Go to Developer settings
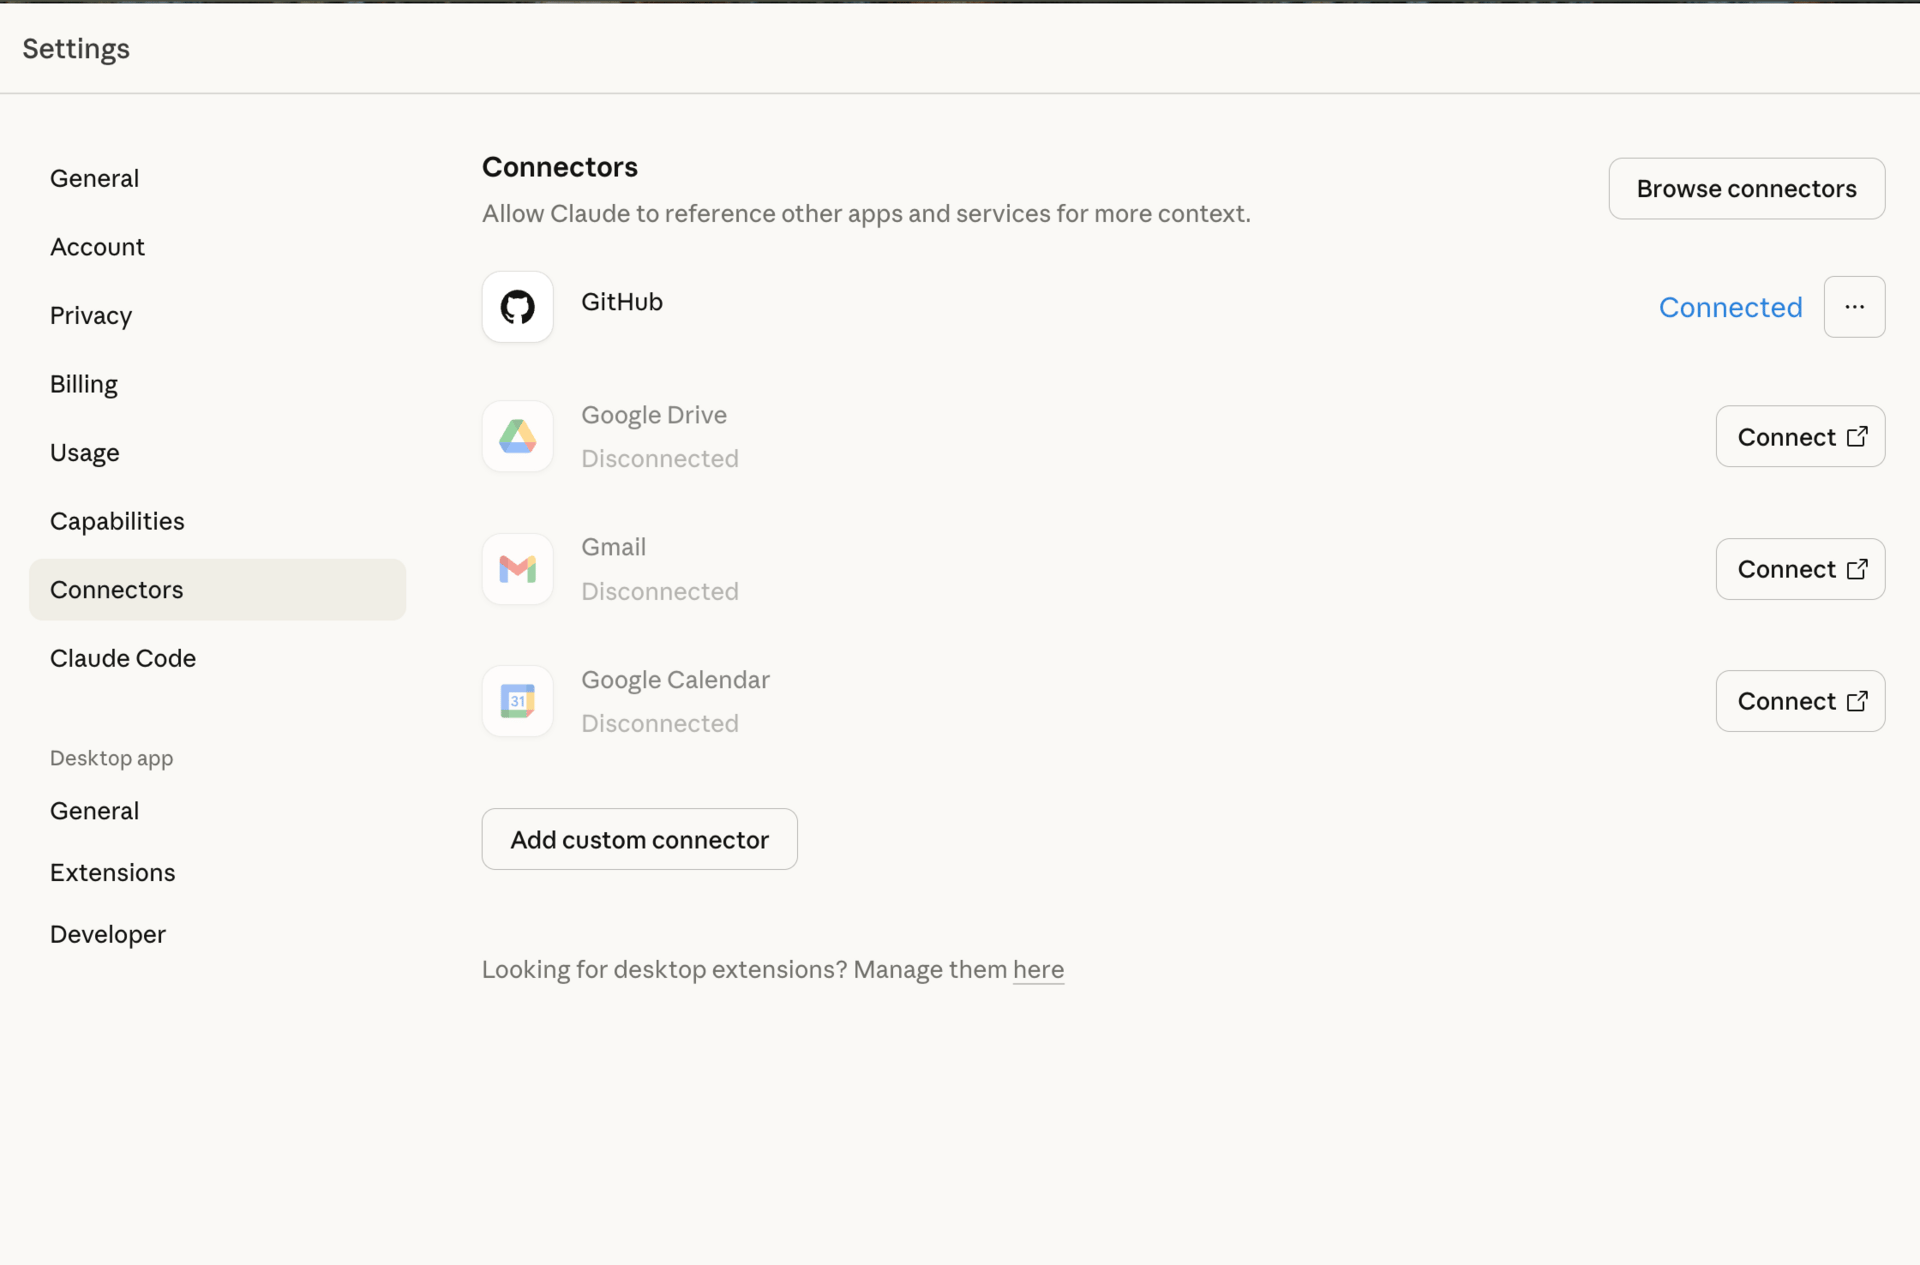This screenshot has width=1920, height=1265. pos(108,935)
